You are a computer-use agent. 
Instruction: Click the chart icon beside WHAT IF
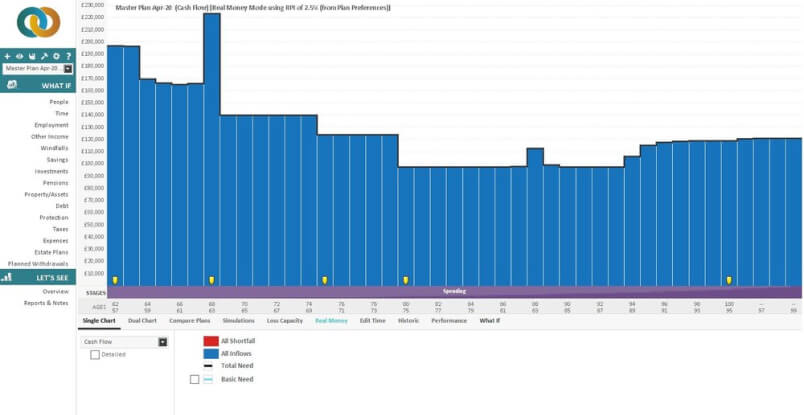tap(12, 85)
